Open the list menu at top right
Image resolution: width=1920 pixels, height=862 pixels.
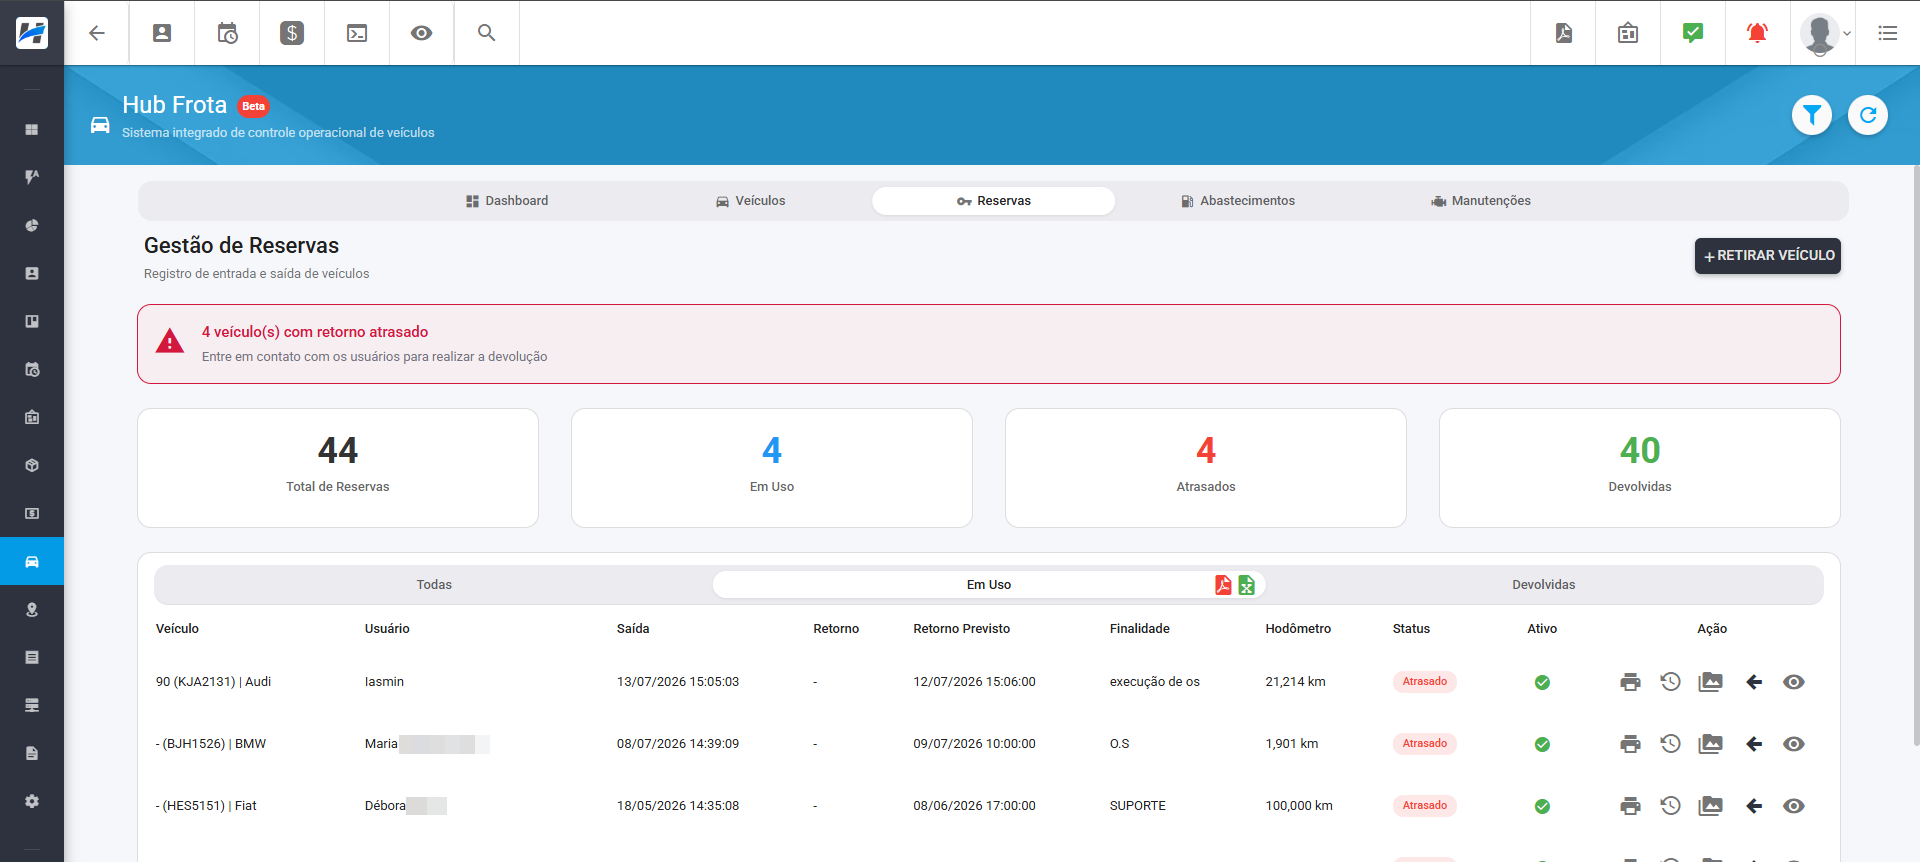coord(1888,33)
